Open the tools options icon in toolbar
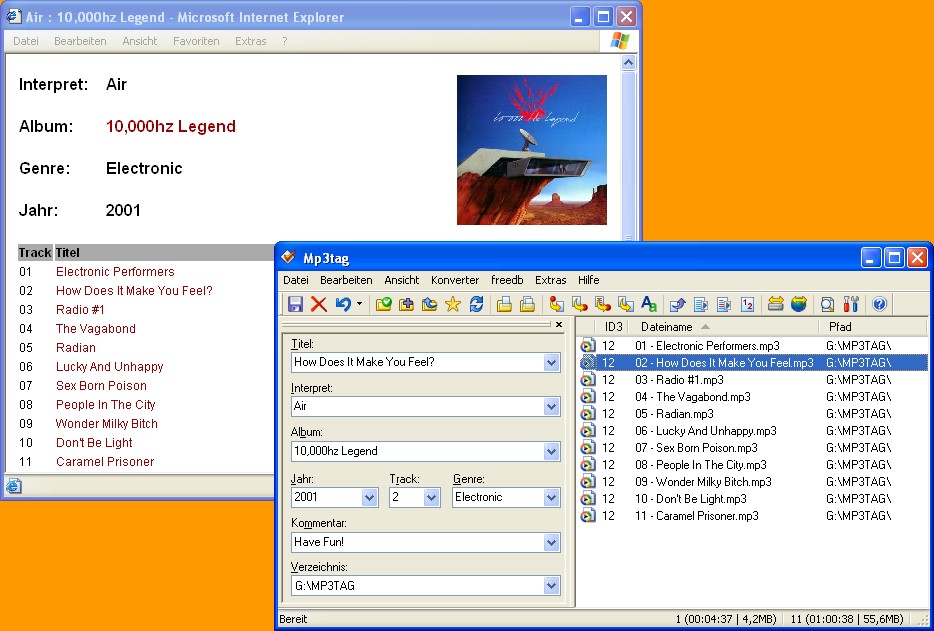 point(852,304)
